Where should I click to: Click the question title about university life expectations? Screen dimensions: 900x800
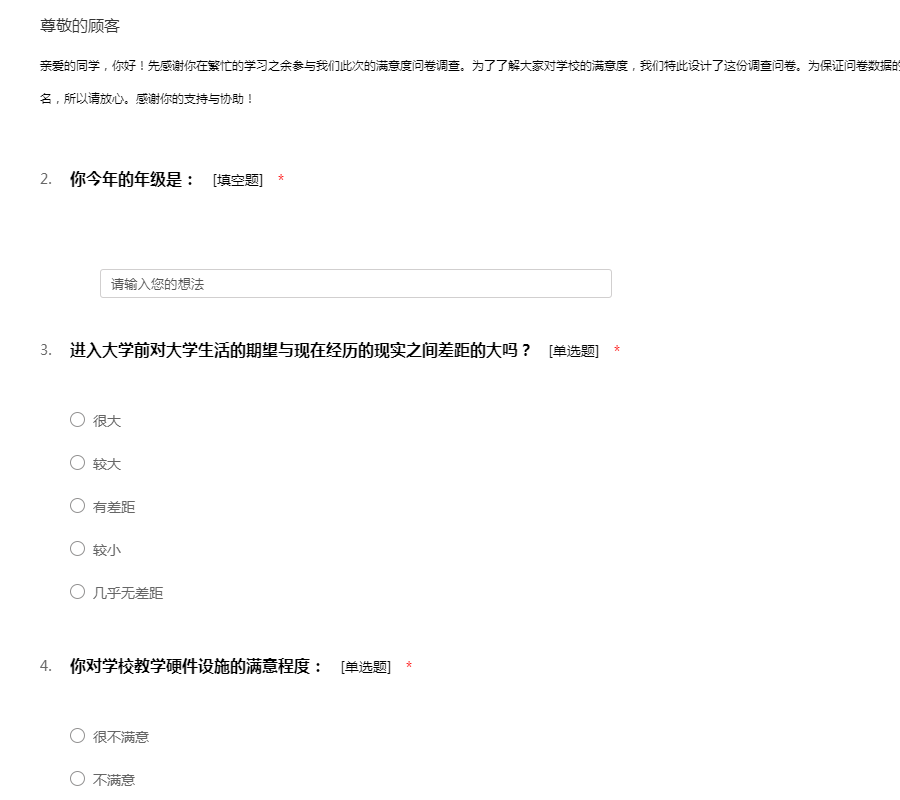[300, 351]
